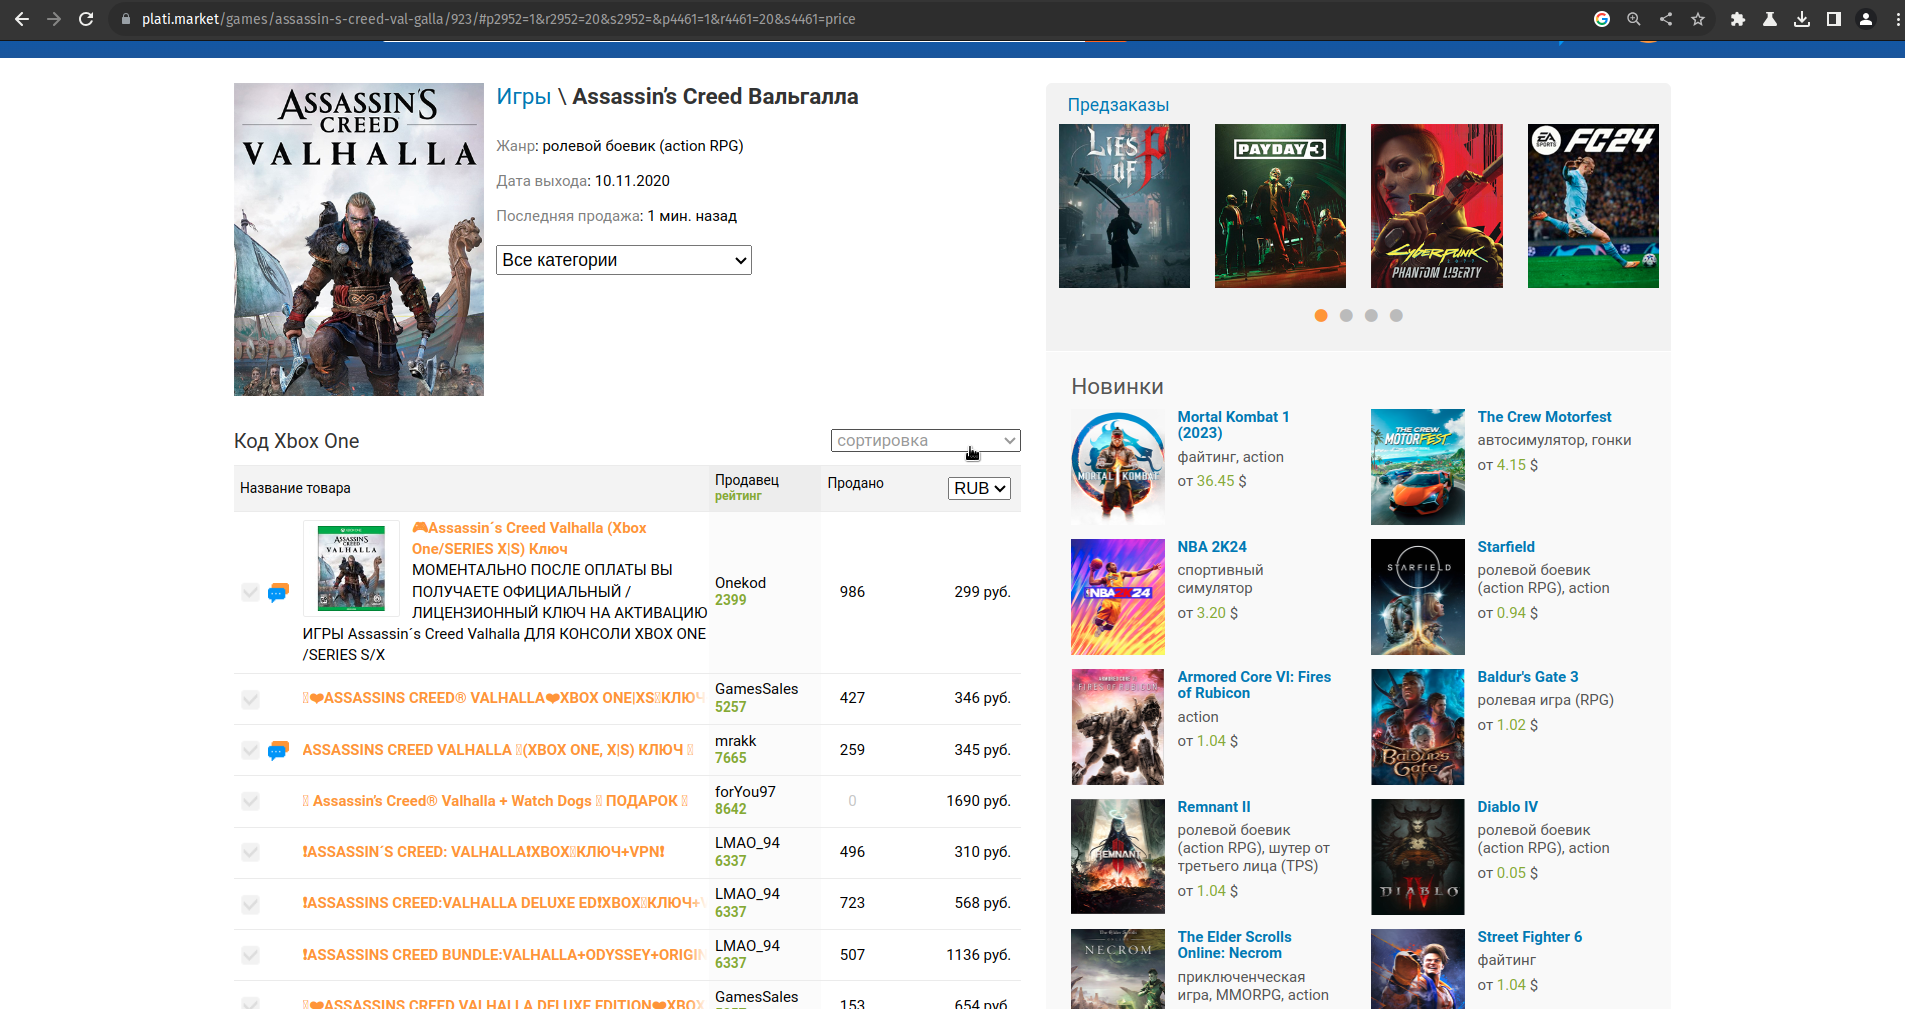Tick the checkbox for LMAO_94 310 руб. offer
This screenshot has width=1905, height=1009.
pos(250,852)
